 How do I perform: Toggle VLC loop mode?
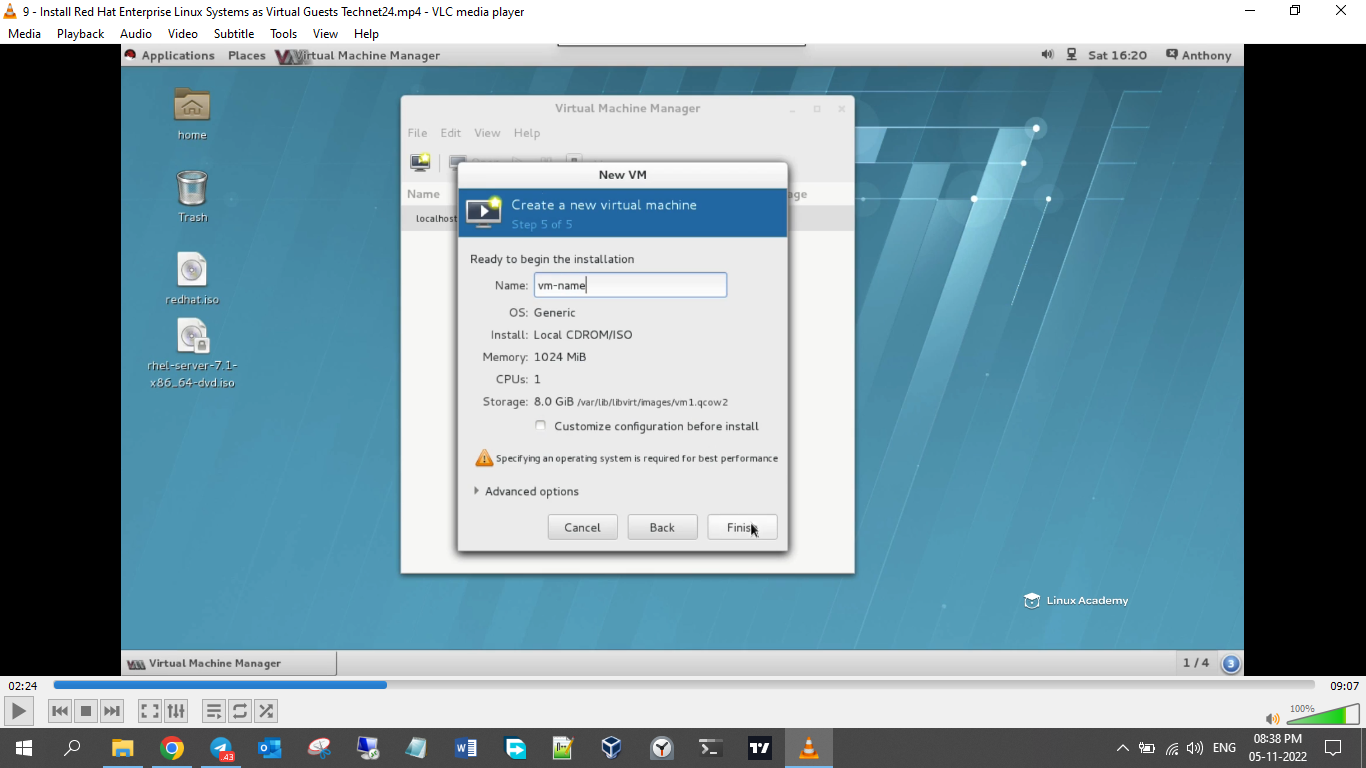pos(240,711)
